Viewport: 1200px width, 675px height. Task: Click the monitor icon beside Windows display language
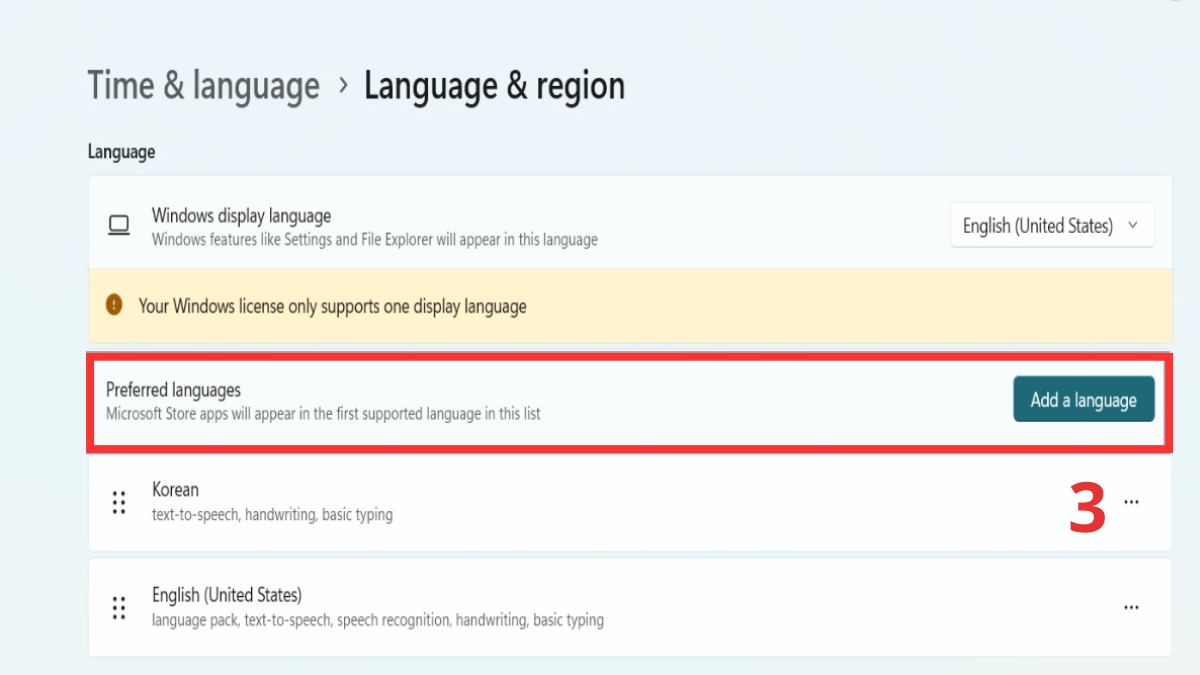coord(119,225)
